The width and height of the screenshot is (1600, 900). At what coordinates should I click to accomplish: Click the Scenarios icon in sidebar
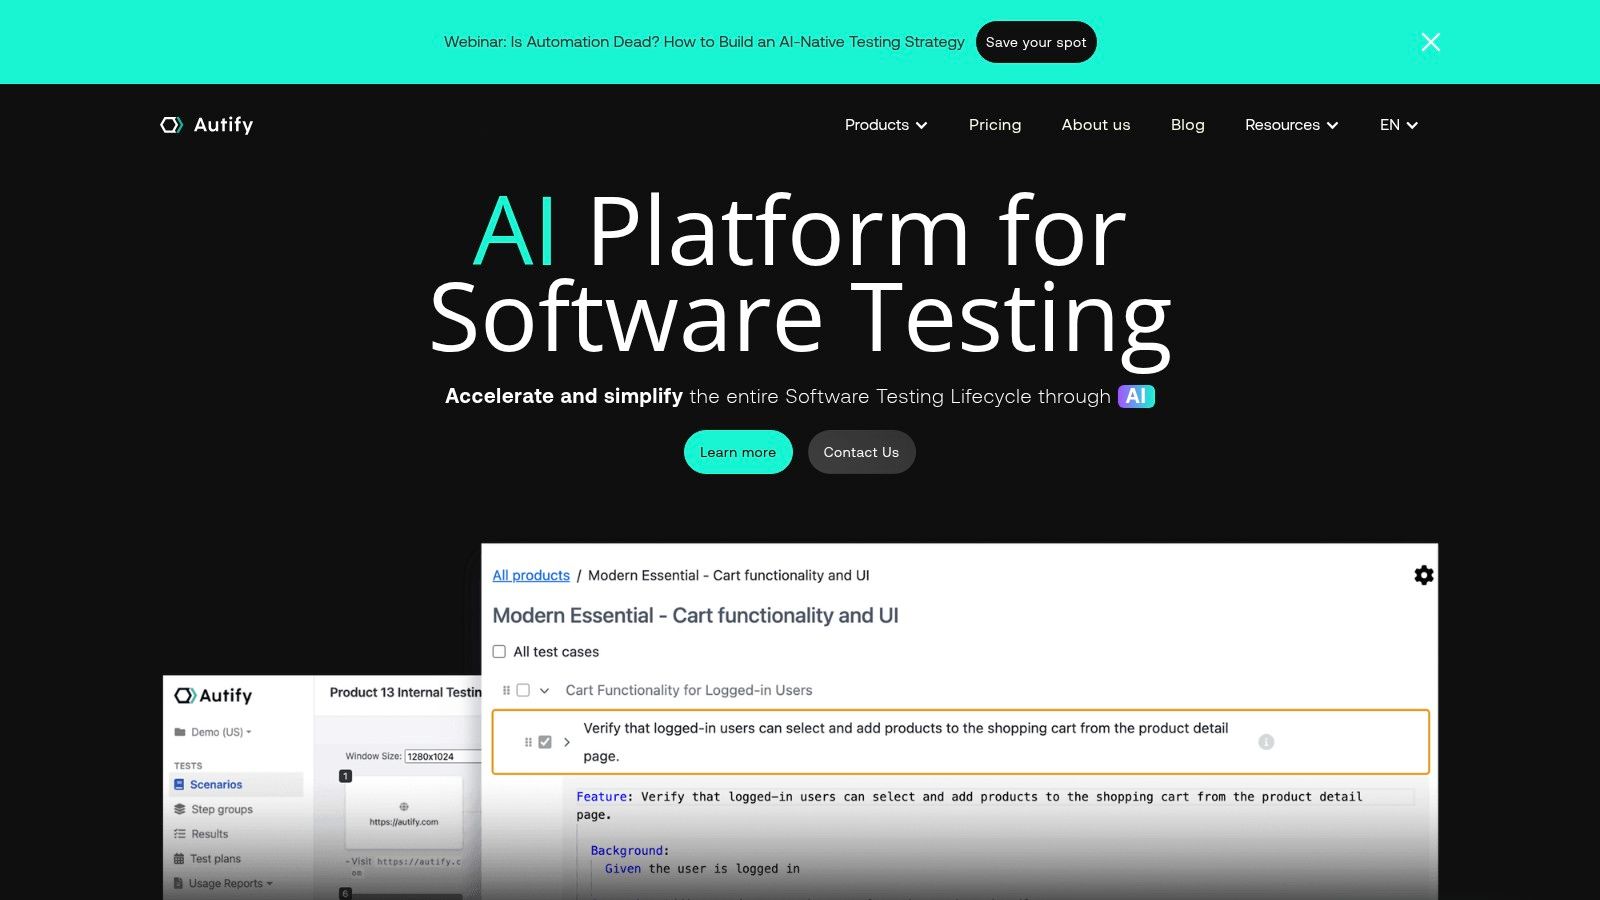[x=179, y=785]
